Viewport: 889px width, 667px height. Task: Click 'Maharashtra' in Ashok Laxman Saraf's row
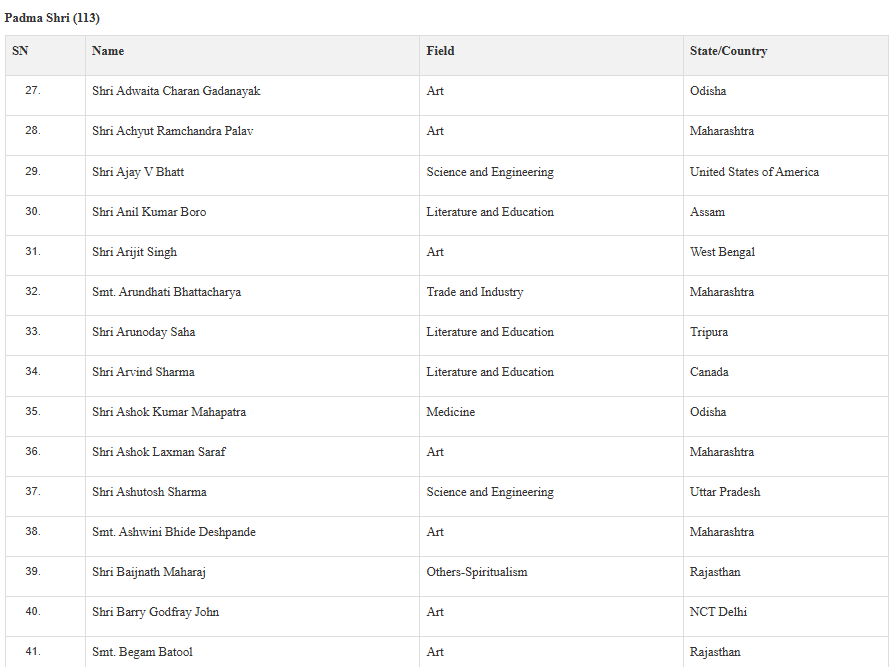pyautogui.click(x=722, y=452)
